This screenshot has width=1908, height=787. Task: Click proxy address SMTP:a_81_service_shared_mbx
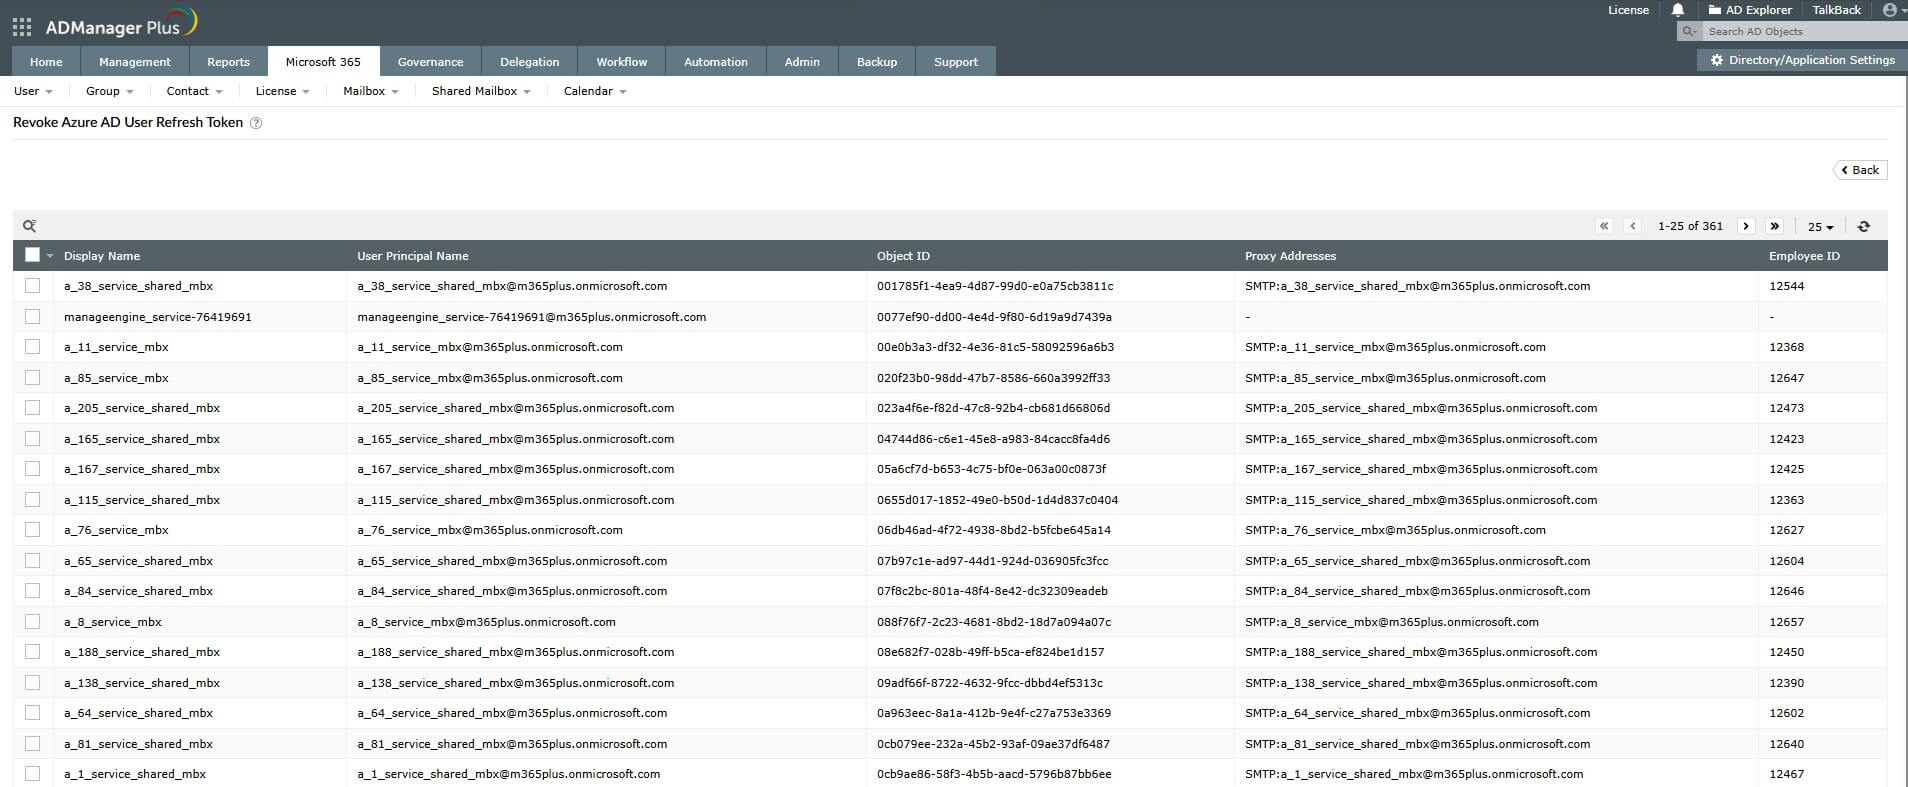(x=1418, y=744)
